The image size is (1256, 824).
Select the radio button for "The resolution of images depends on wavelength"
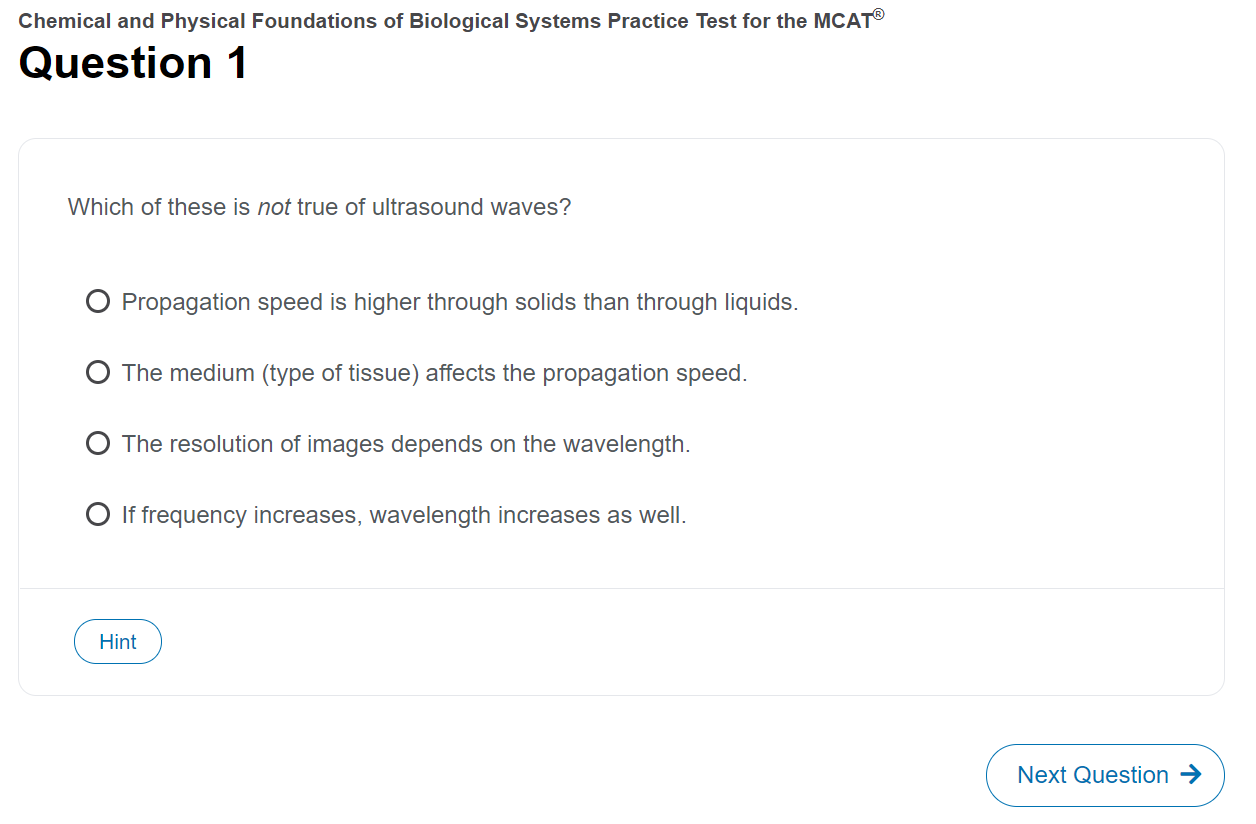coord(97,442)
